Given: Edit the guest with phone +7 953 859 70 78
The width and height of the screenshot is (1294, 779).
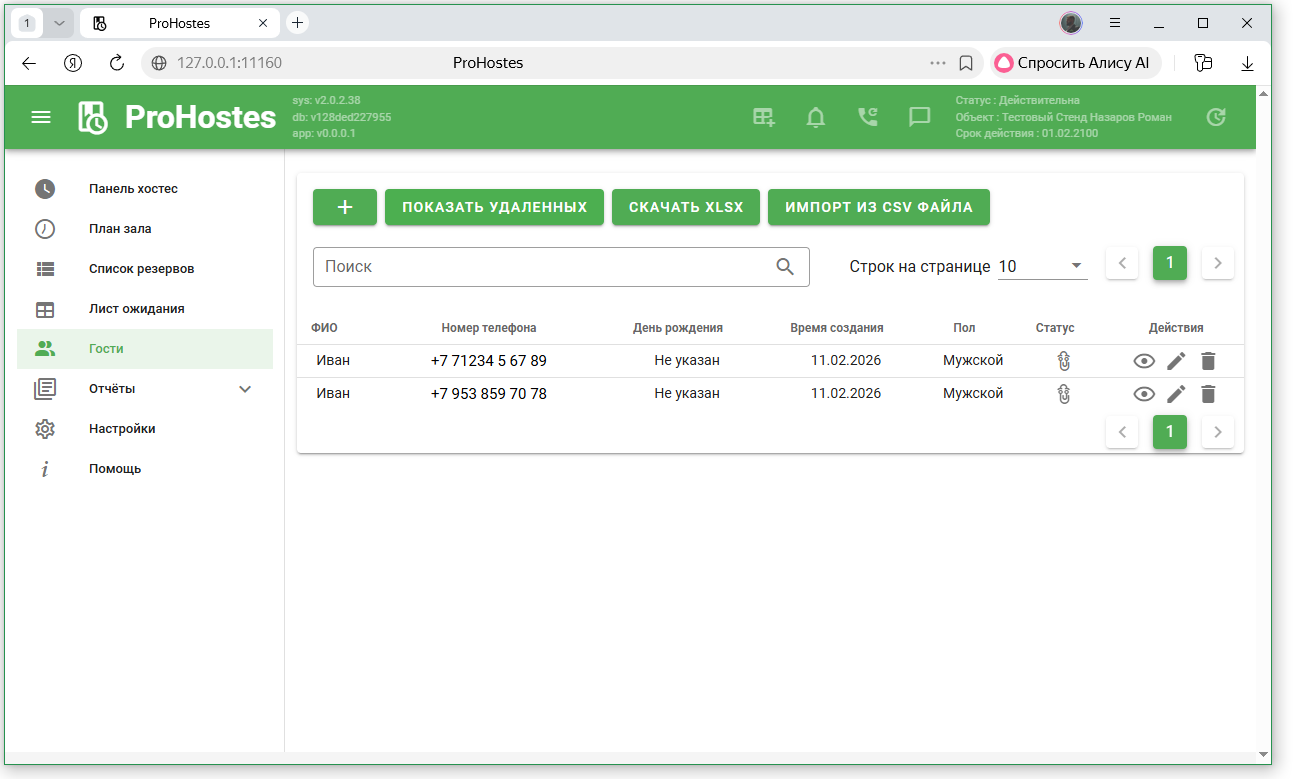Looking at the screenshot, I should [x=1176, y=394].
